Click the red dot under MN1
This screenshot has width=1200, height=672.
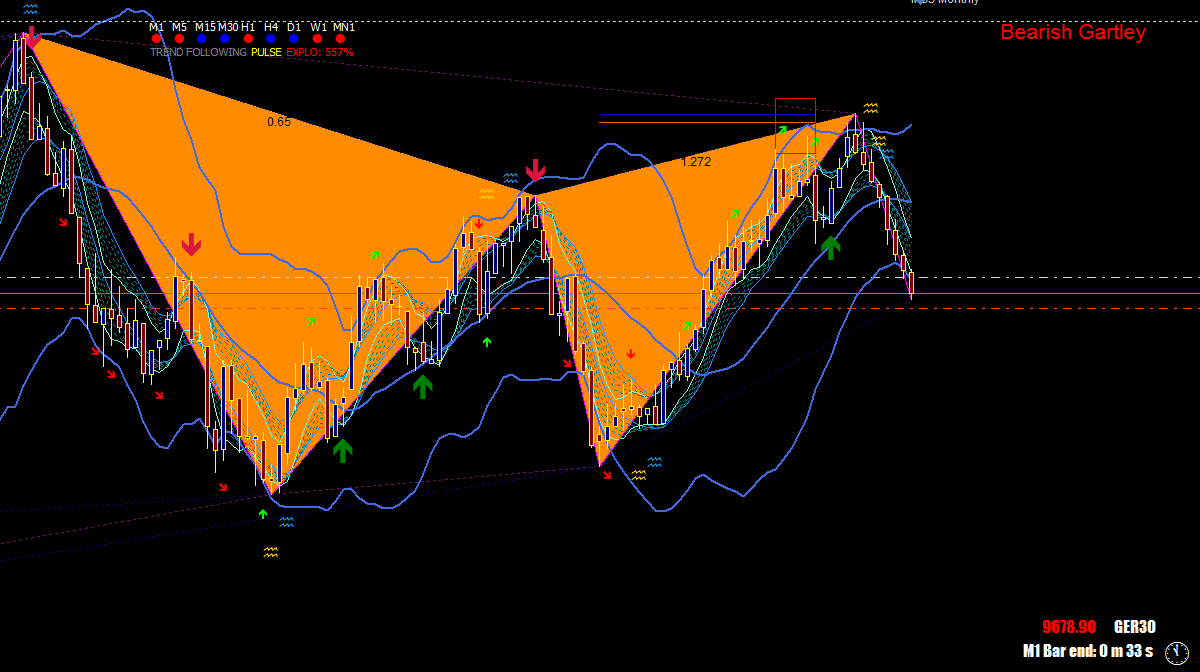tap(340, 38)
